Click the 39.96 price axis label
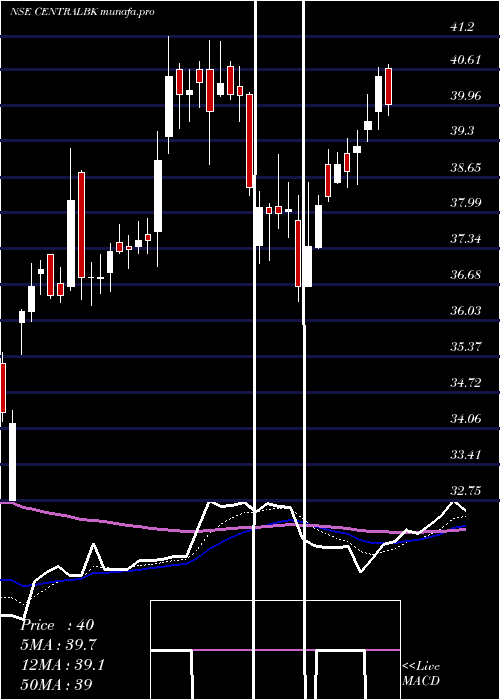This screenshot has height=700, width=500. [466, 96]
